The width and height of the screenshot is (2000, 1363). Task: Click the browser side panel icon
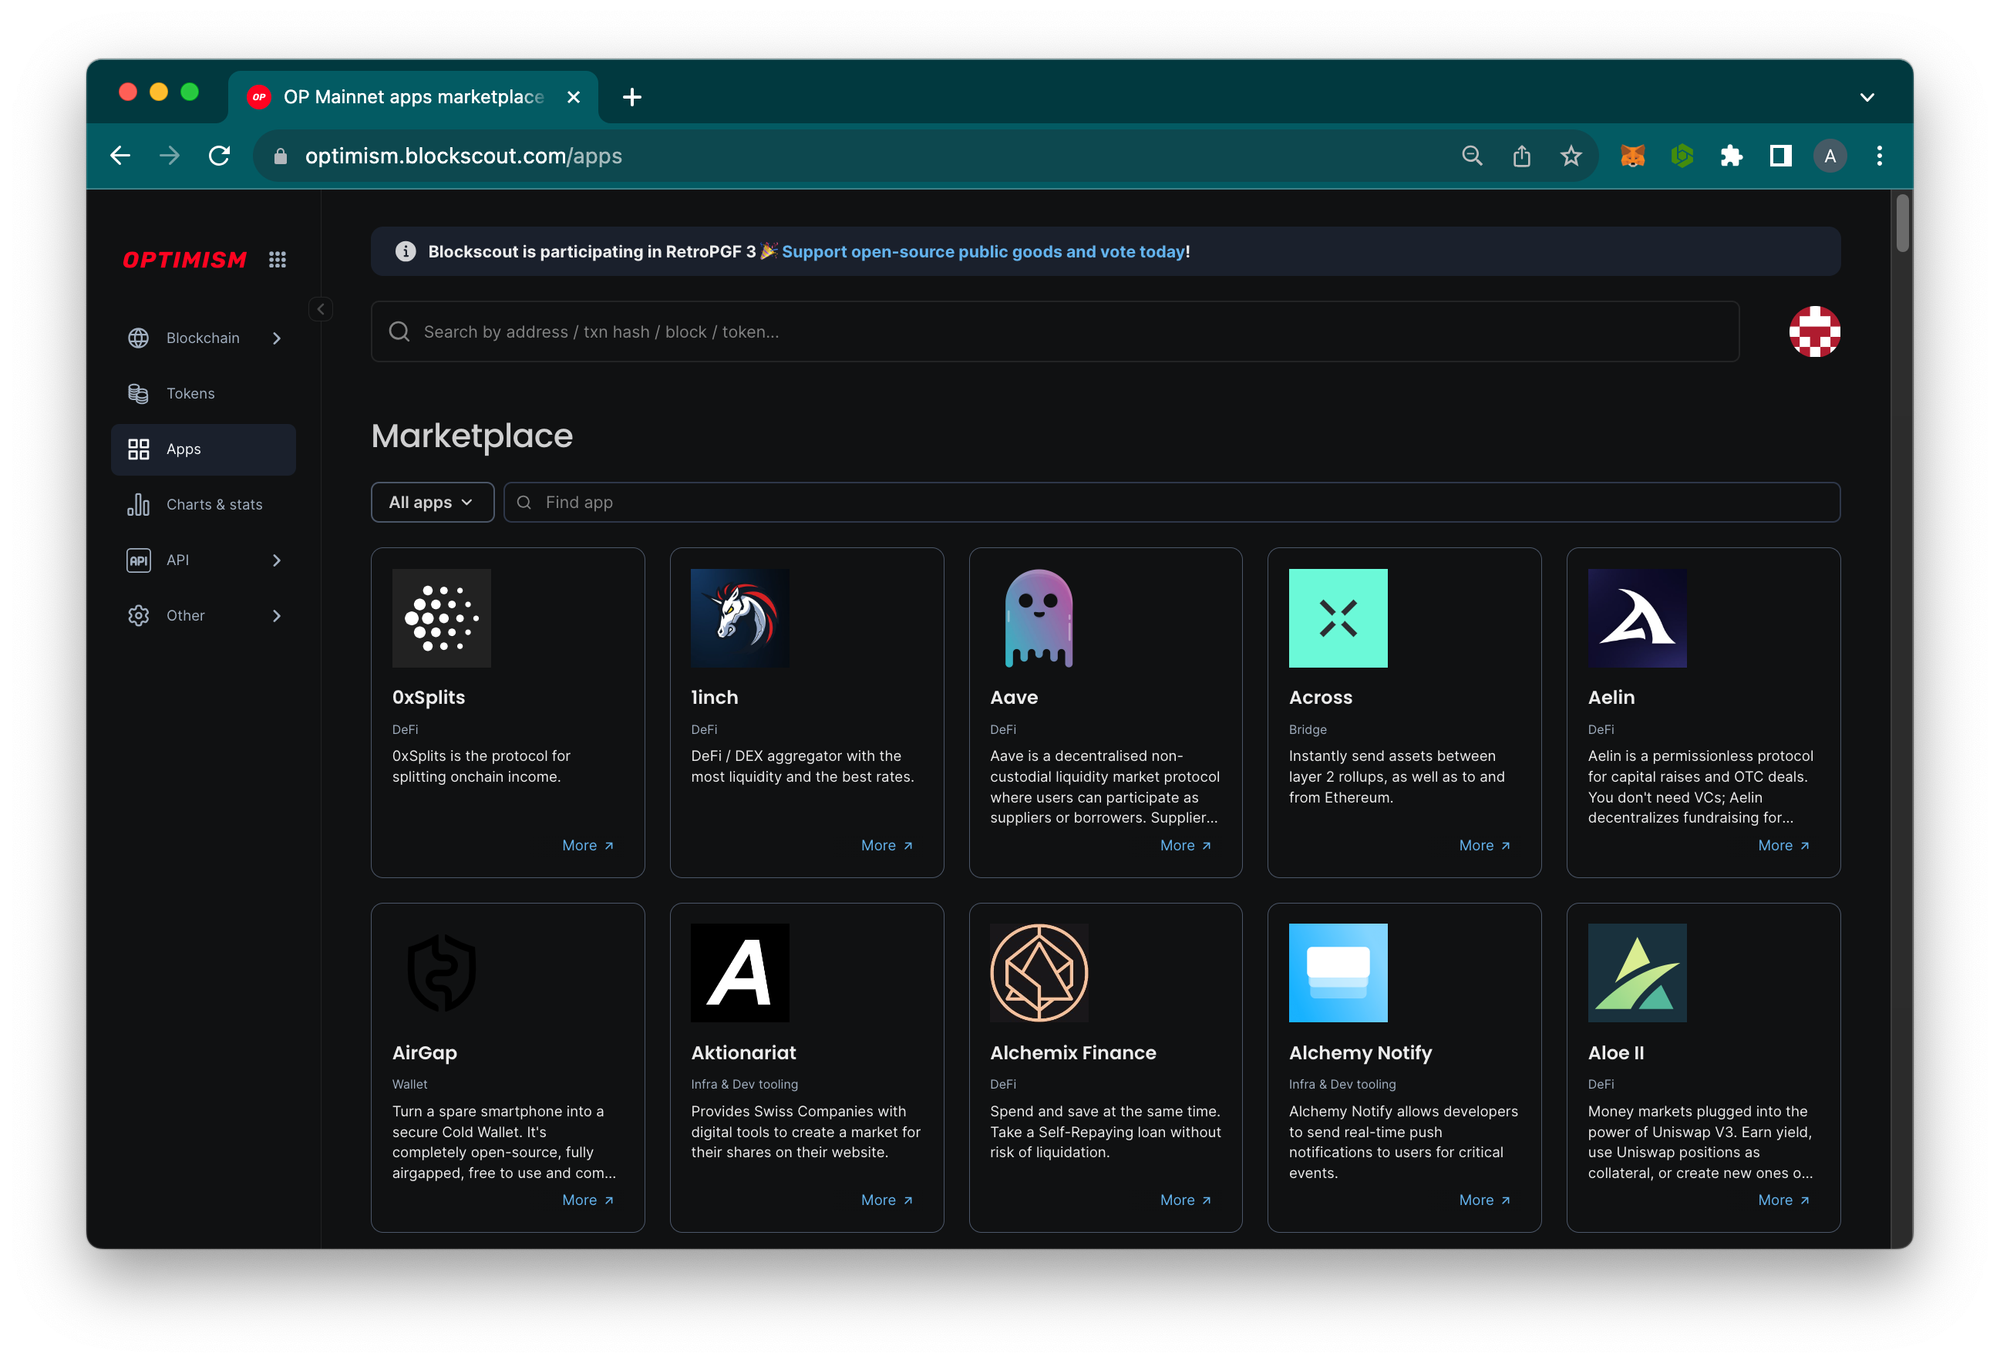[x=1780, y=156]
